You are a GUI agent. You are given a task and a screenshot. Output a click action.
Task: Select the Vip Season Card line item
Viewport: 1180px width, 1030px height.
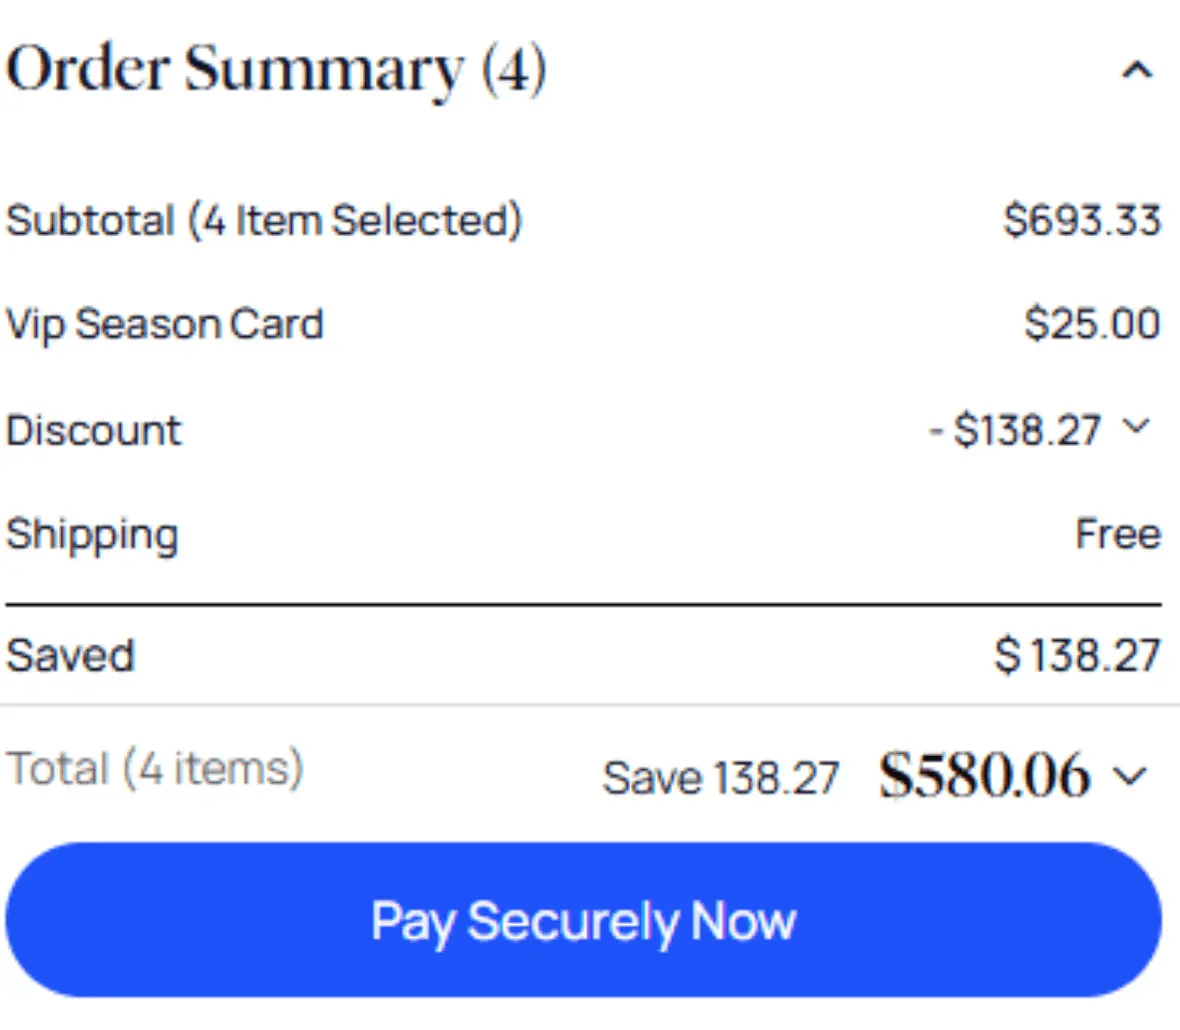click(x=164, y=323)
